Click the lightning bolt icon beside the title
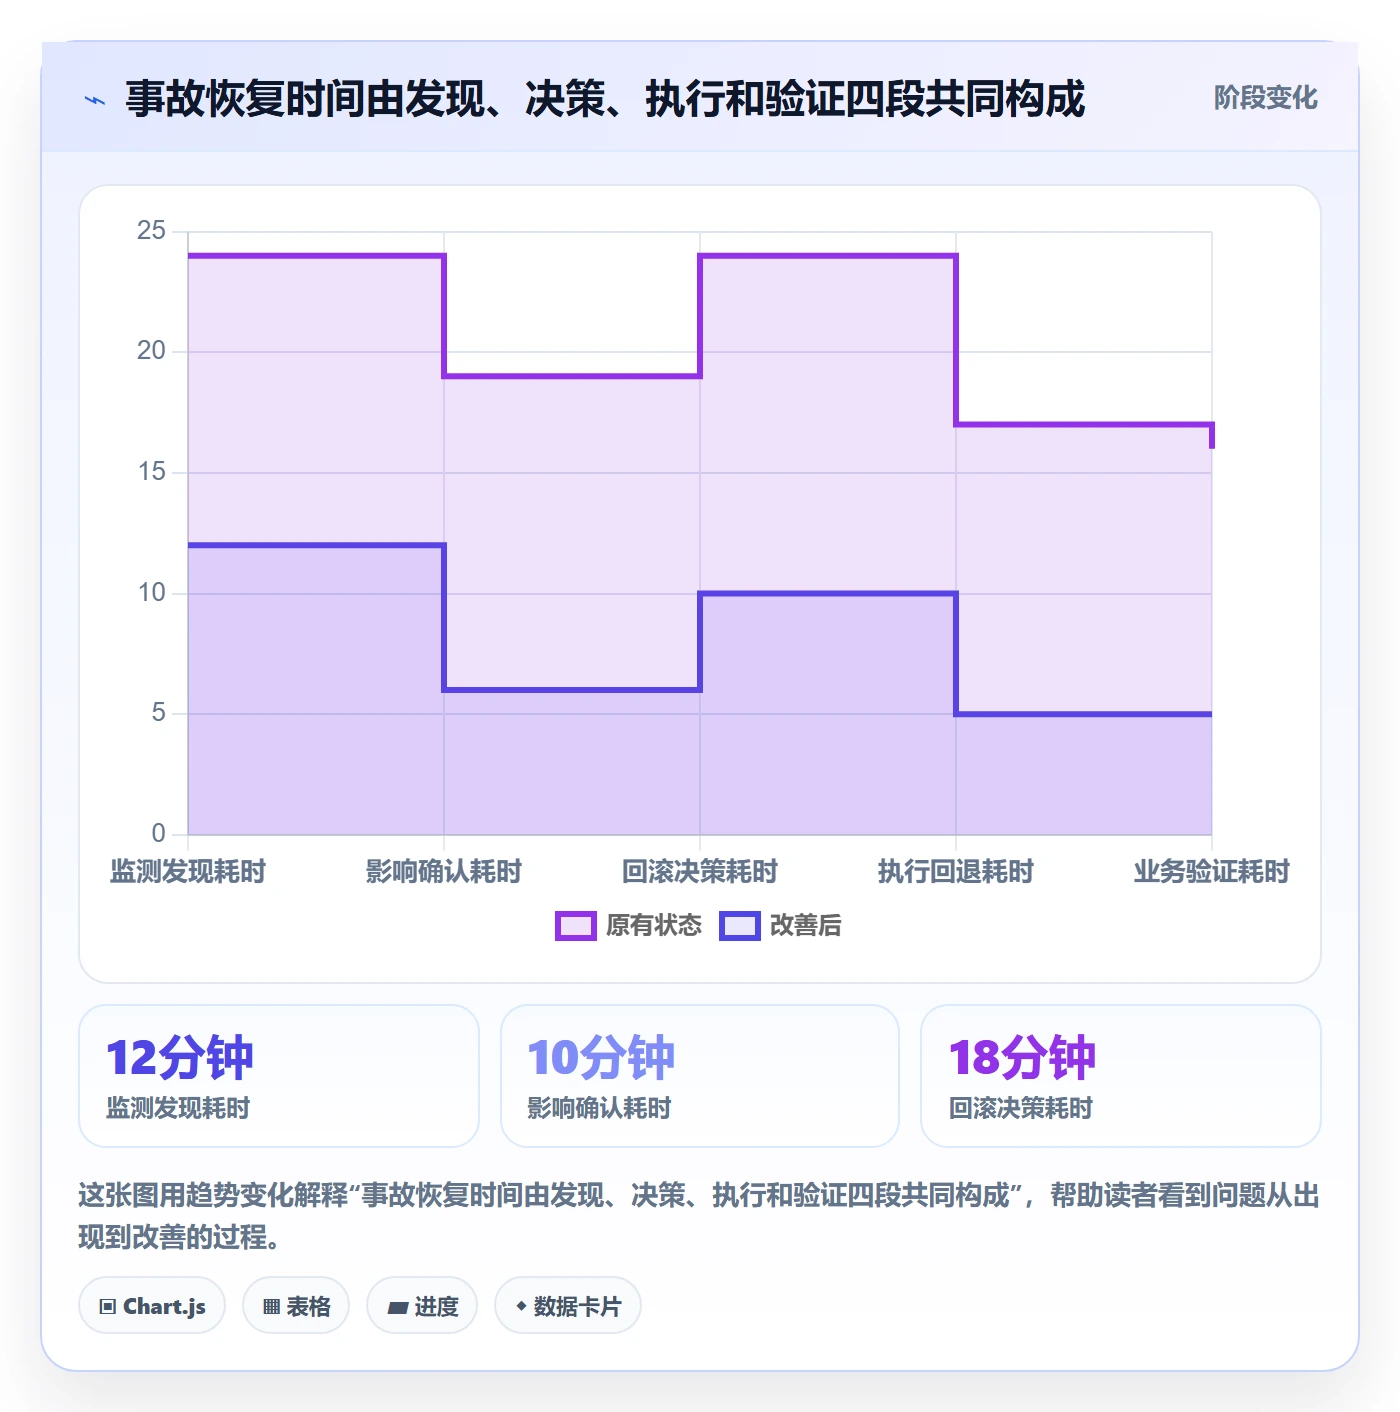 click(95, 100)
